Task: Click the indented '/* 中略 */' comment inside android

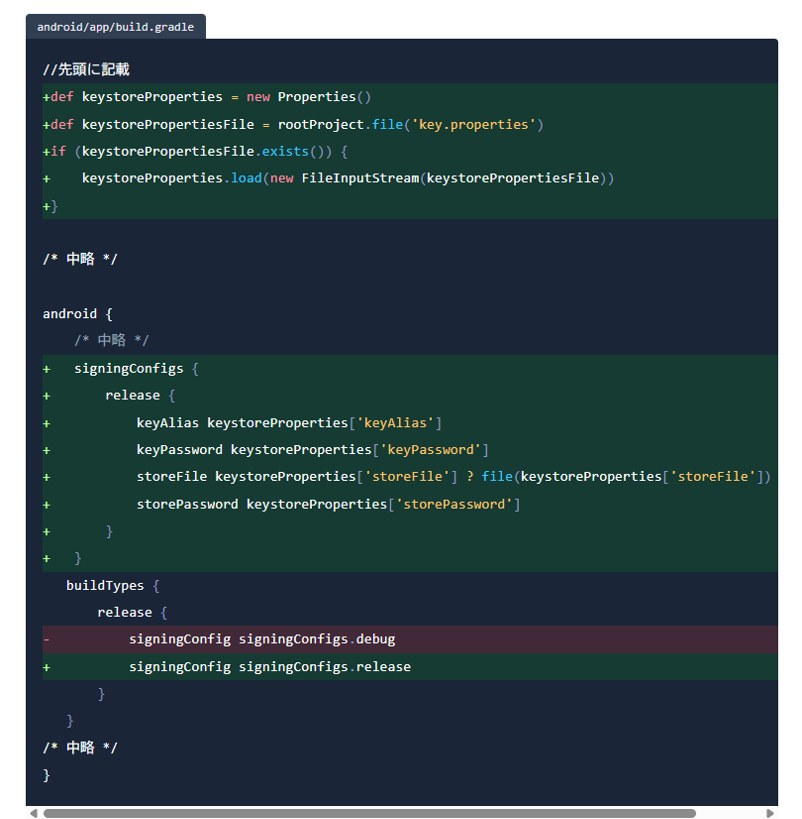Action: (x=111, y=341)
